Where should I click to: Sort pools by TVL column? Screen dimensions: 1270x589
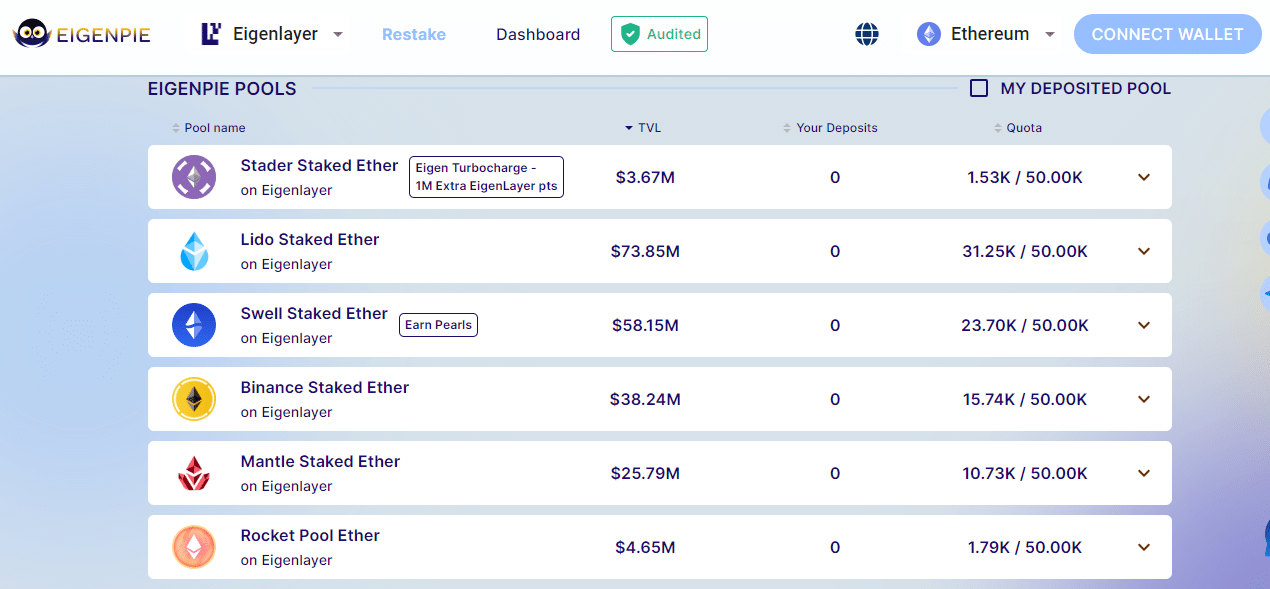643,128
